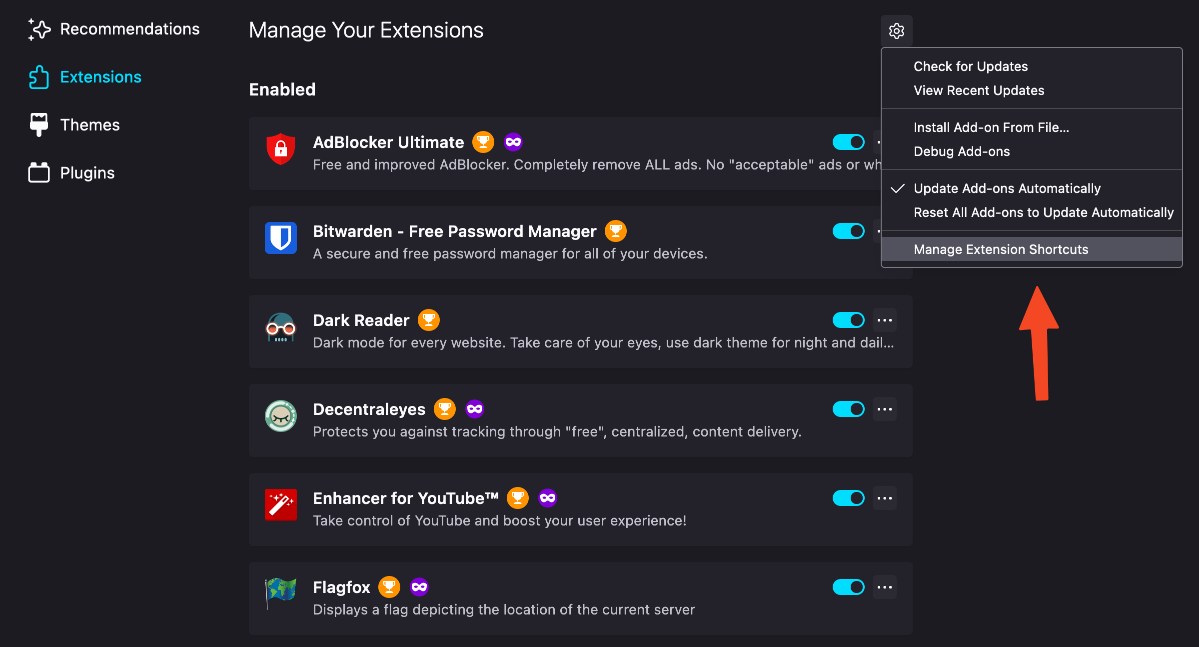Click the AdBlocker Ultimate red shield icon

tap(281, 150)
